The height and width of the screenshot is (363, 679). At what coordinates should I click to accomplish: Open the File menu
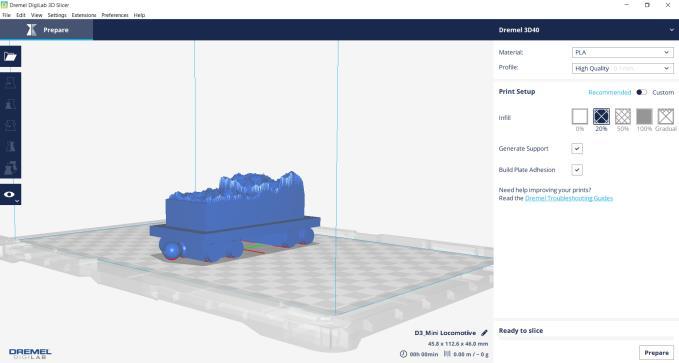click(x=6, y=15)
